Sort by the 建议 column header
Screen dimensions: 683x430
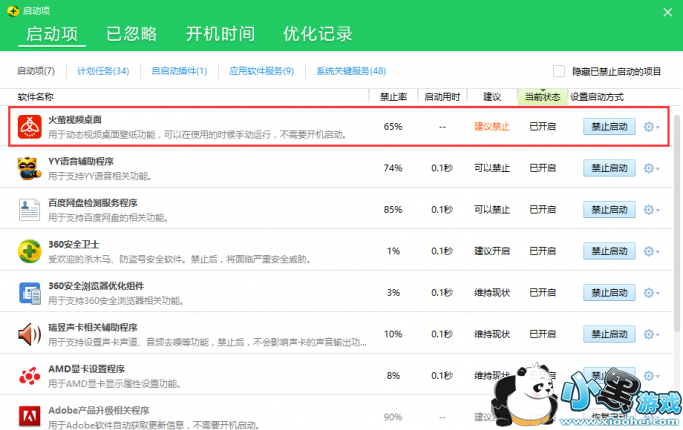coord(492,97)
